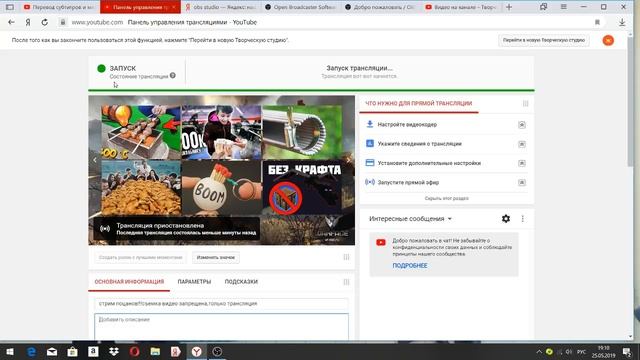Click the address bar URL
Image resolution: width=640 pixels, height=360 pixels.
[x=97, y=22]
